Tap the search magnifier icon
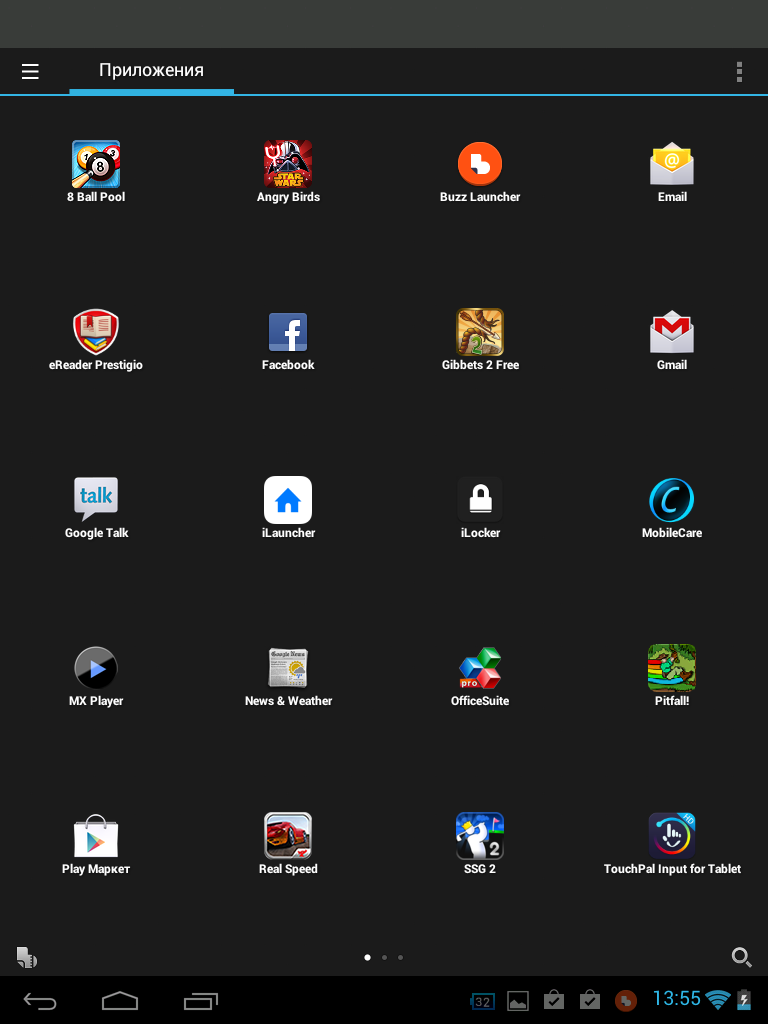 (741, 957)
